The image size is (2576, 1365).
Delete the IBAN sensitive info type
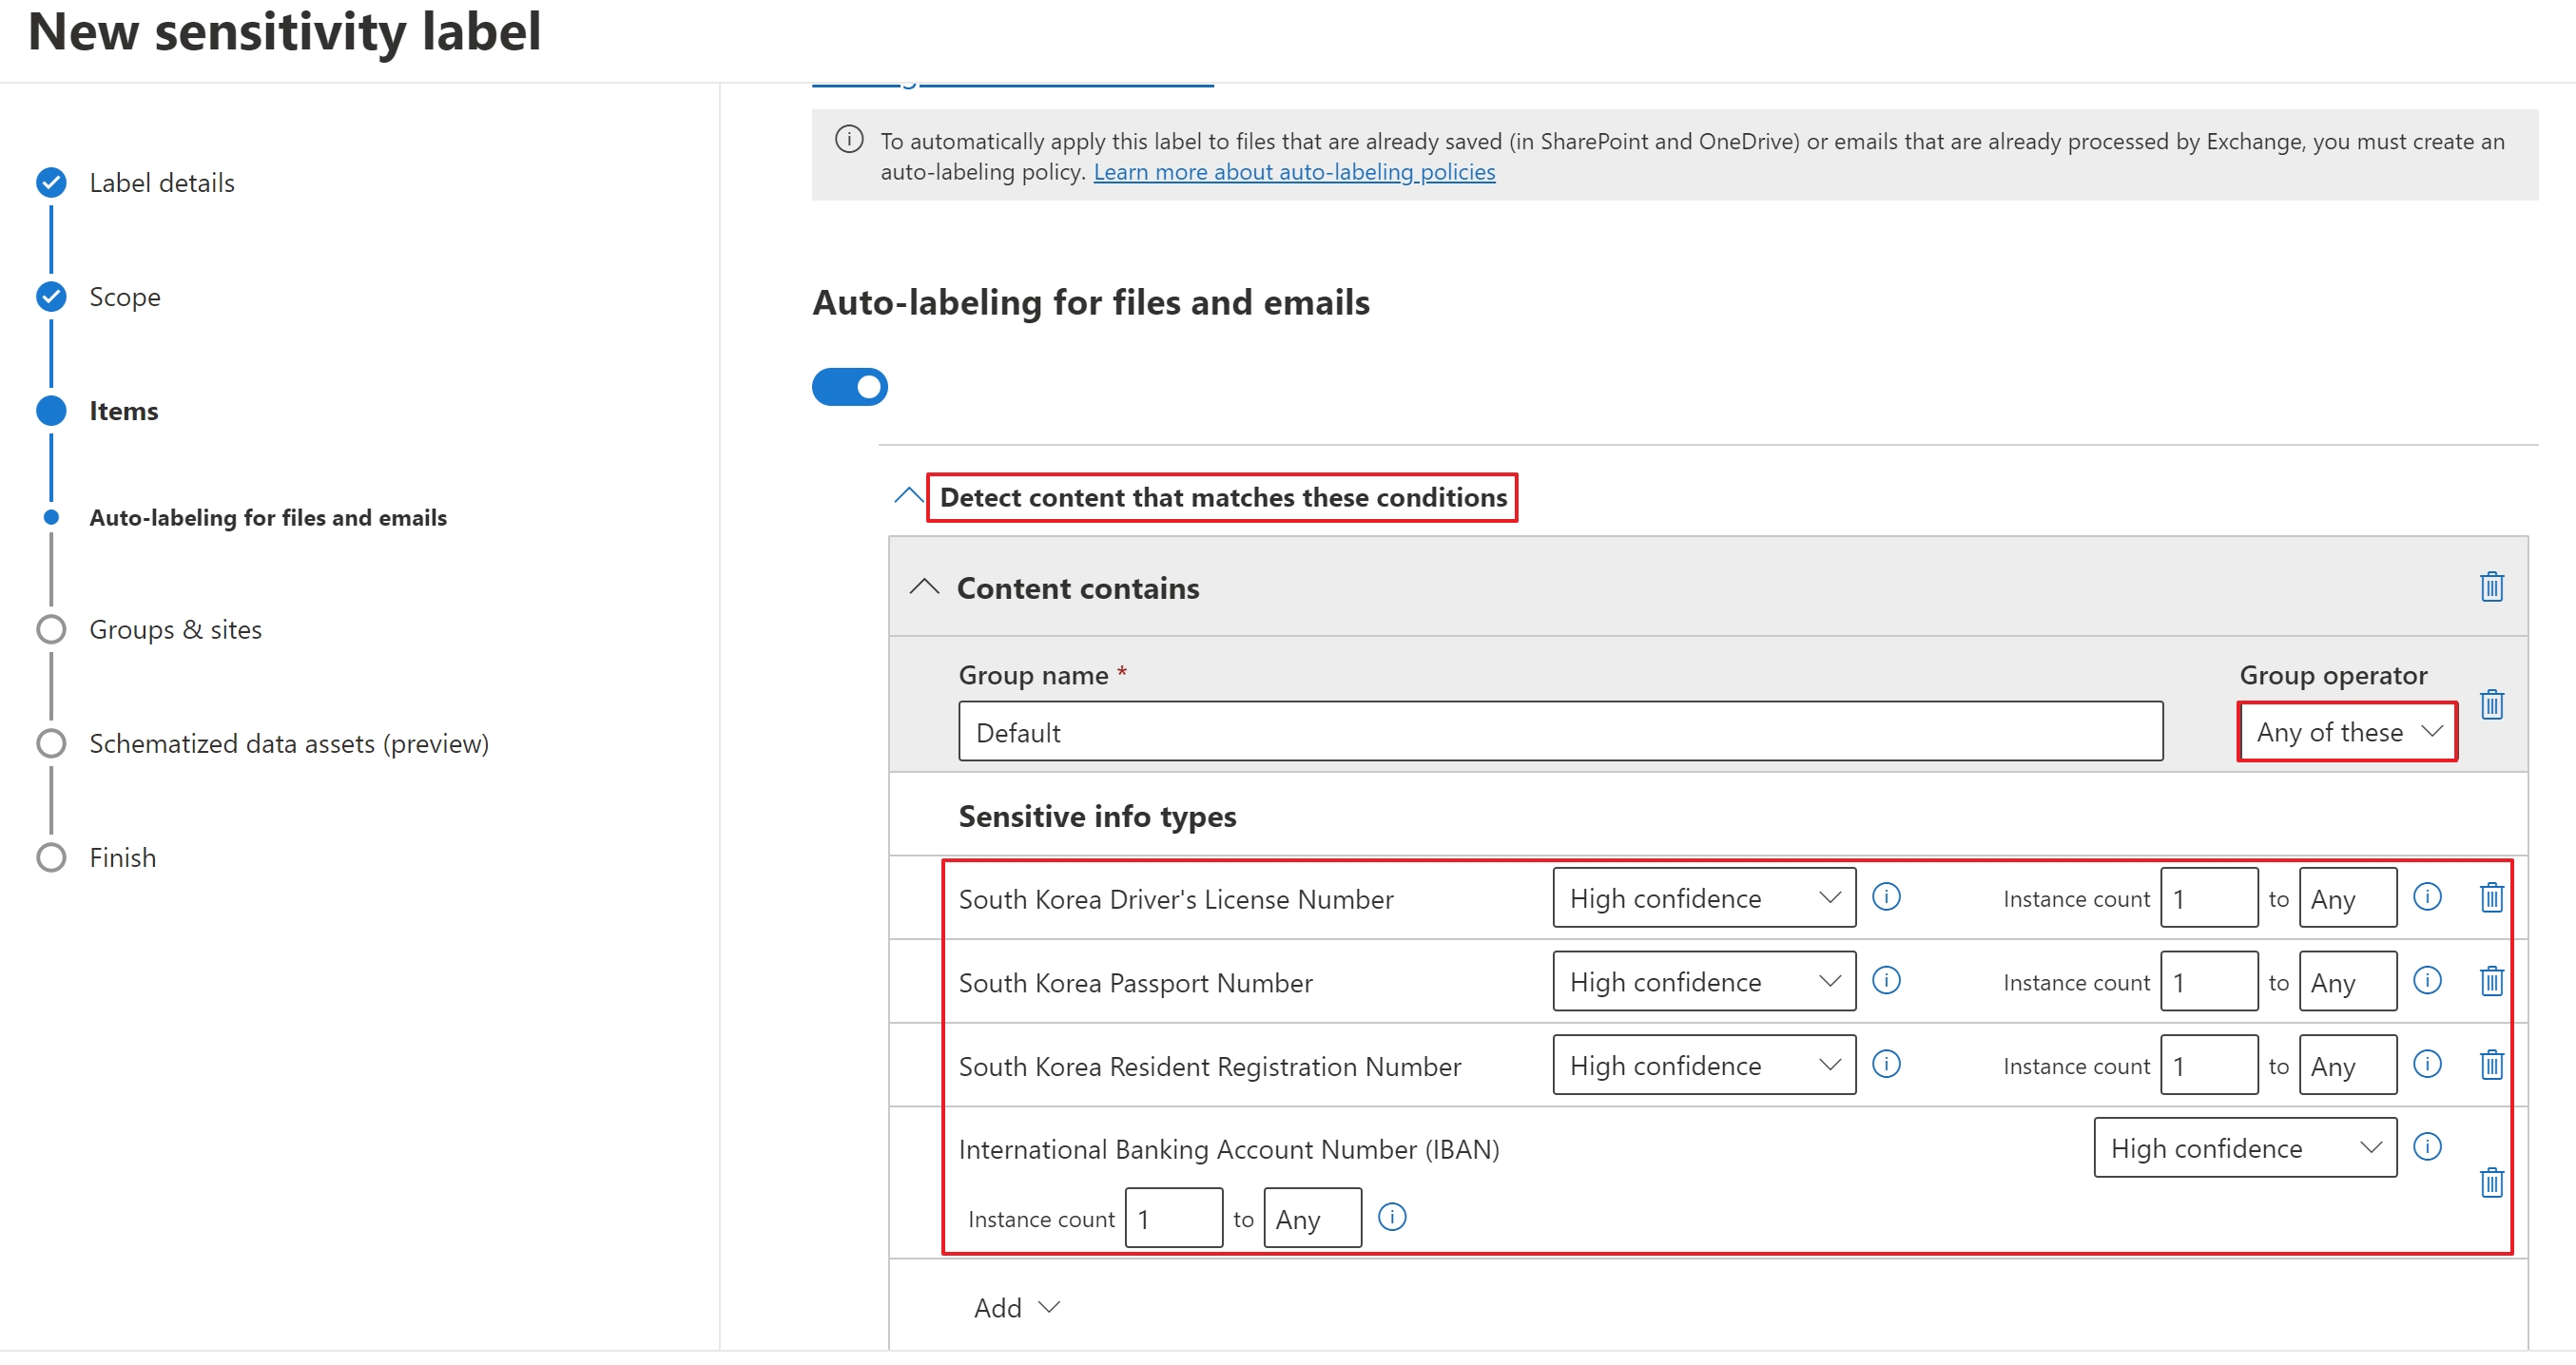(2492, 1183)
